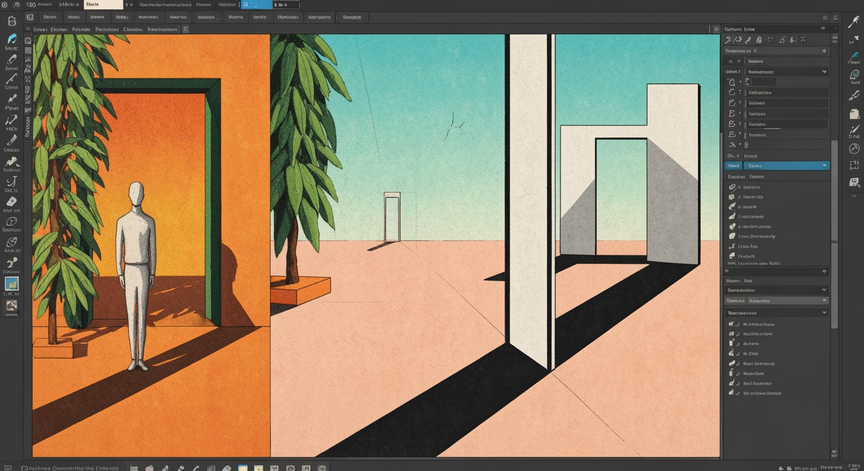The image size is (864, 471).
Task: Click the blue highlighted field in the top bar
Action: click(x=256, y=4)
